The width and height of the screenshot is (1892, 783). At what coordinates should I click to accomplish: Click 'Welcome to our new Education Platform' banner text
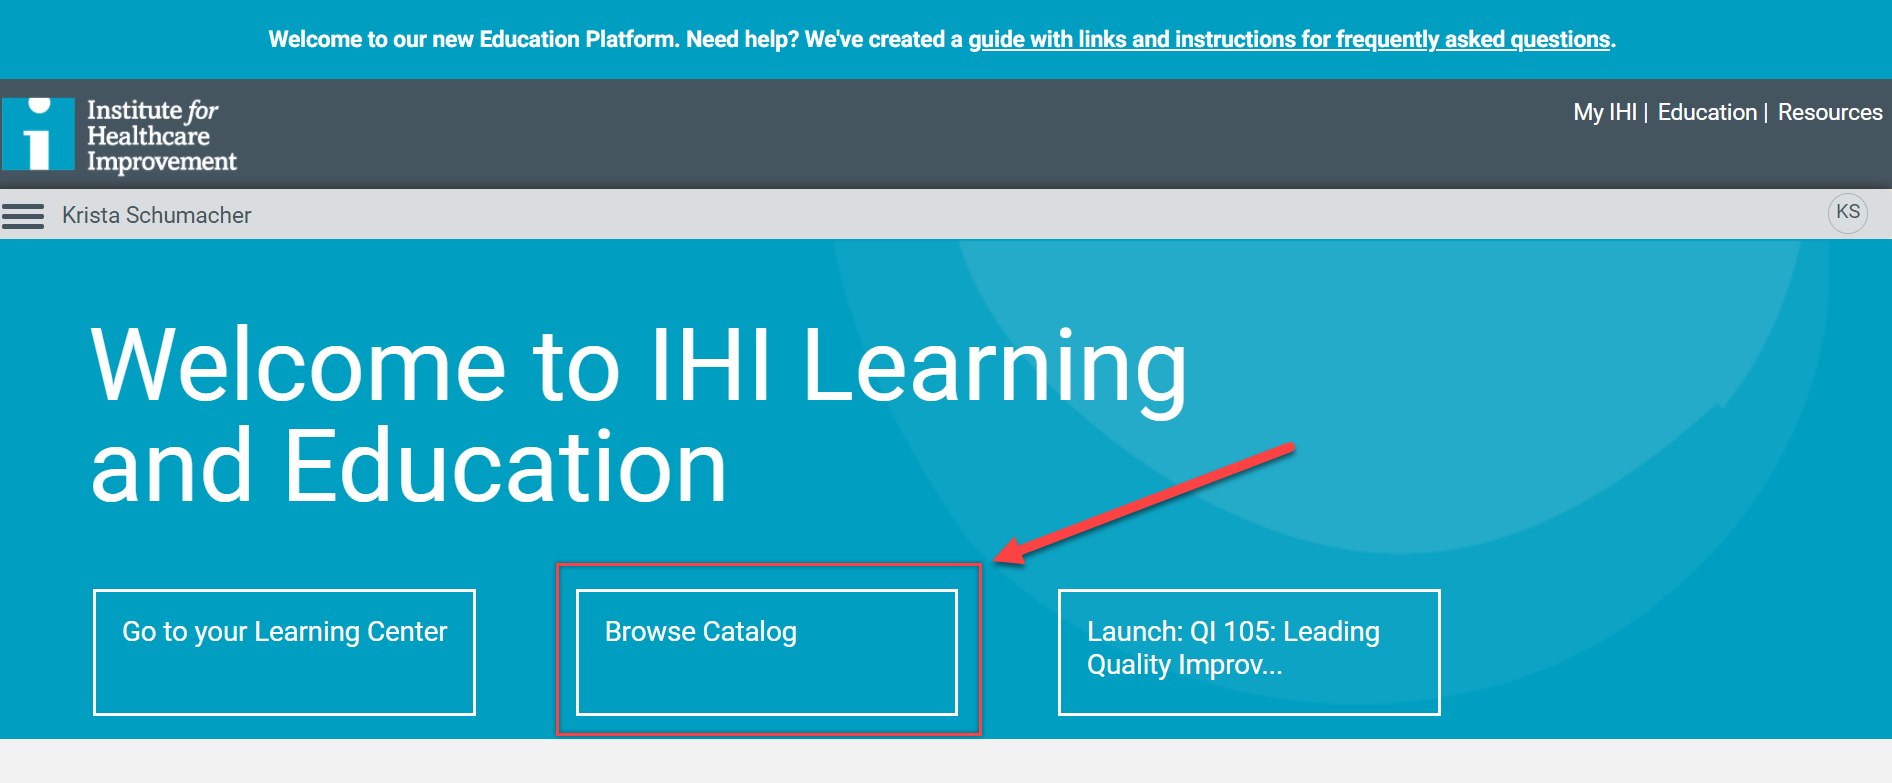pos(473,39)
